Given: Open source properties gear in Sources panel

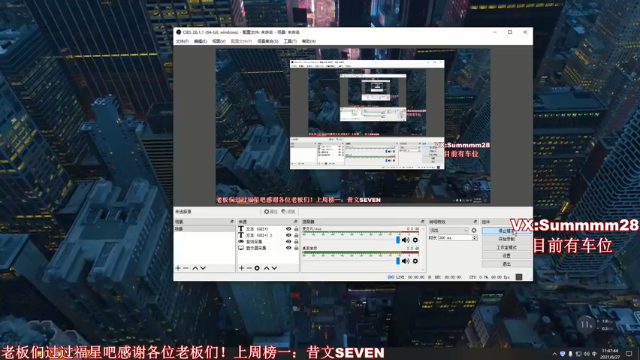Looking at the screenshot, I should [x=257, y=268].
